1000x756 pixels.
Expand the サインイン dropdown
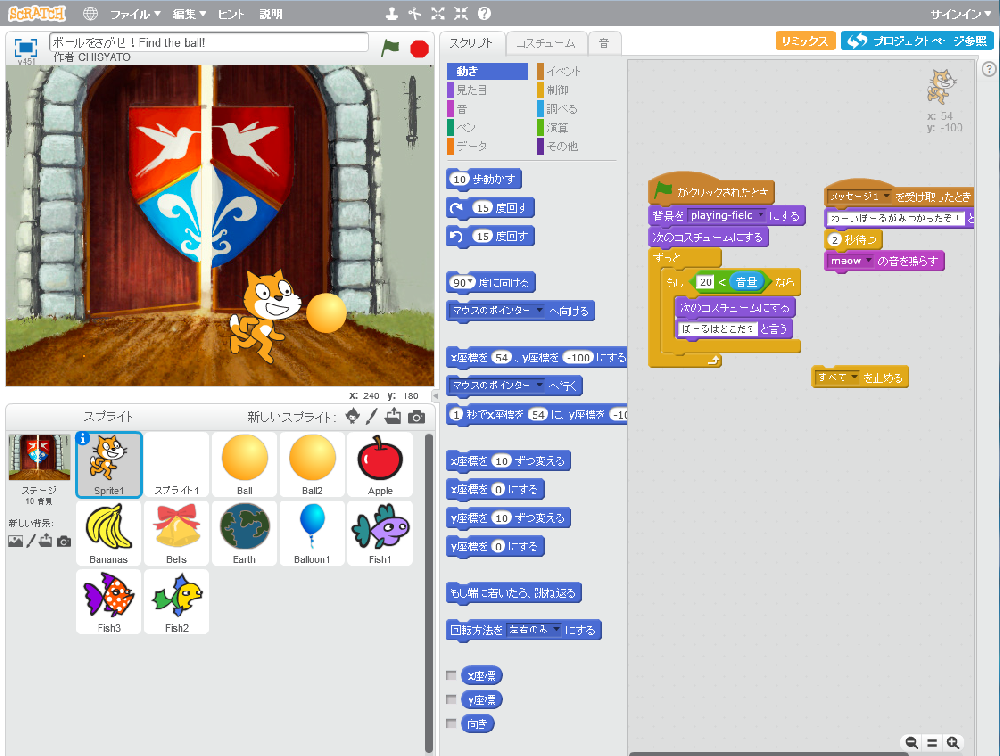coord(960,14)
